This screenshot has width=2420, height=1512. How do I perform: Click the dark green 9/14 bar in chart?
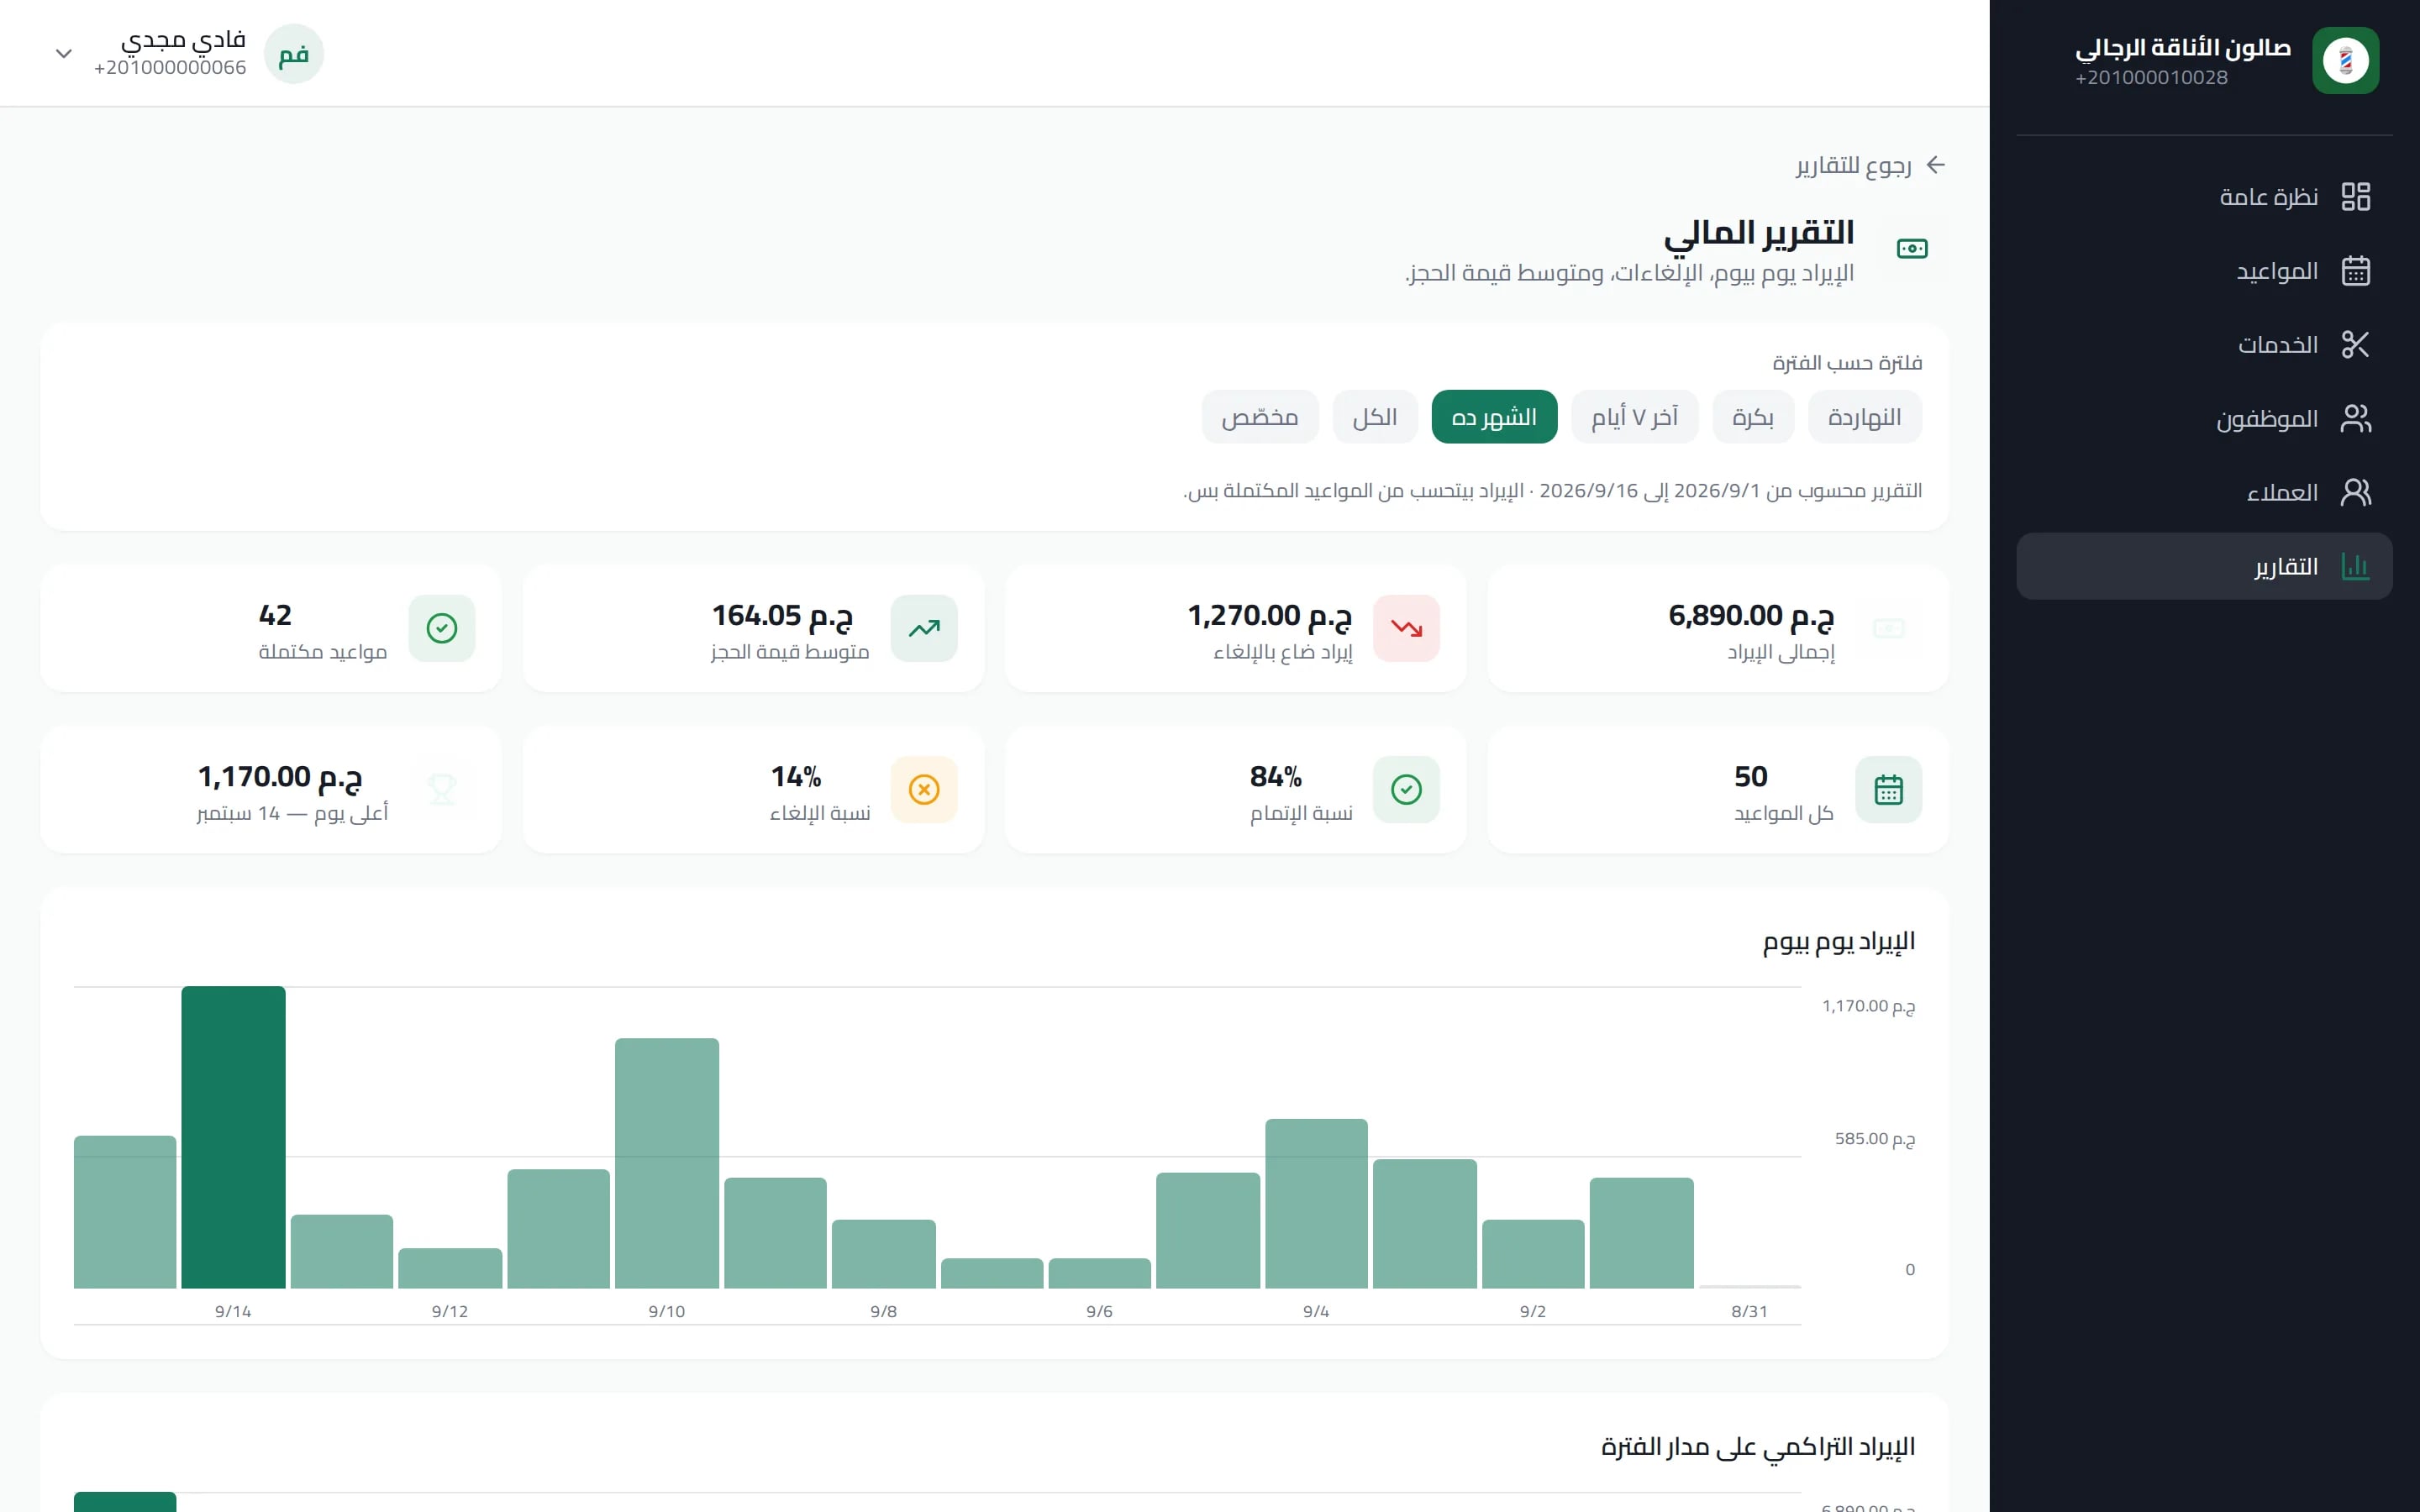point(233,1137)
